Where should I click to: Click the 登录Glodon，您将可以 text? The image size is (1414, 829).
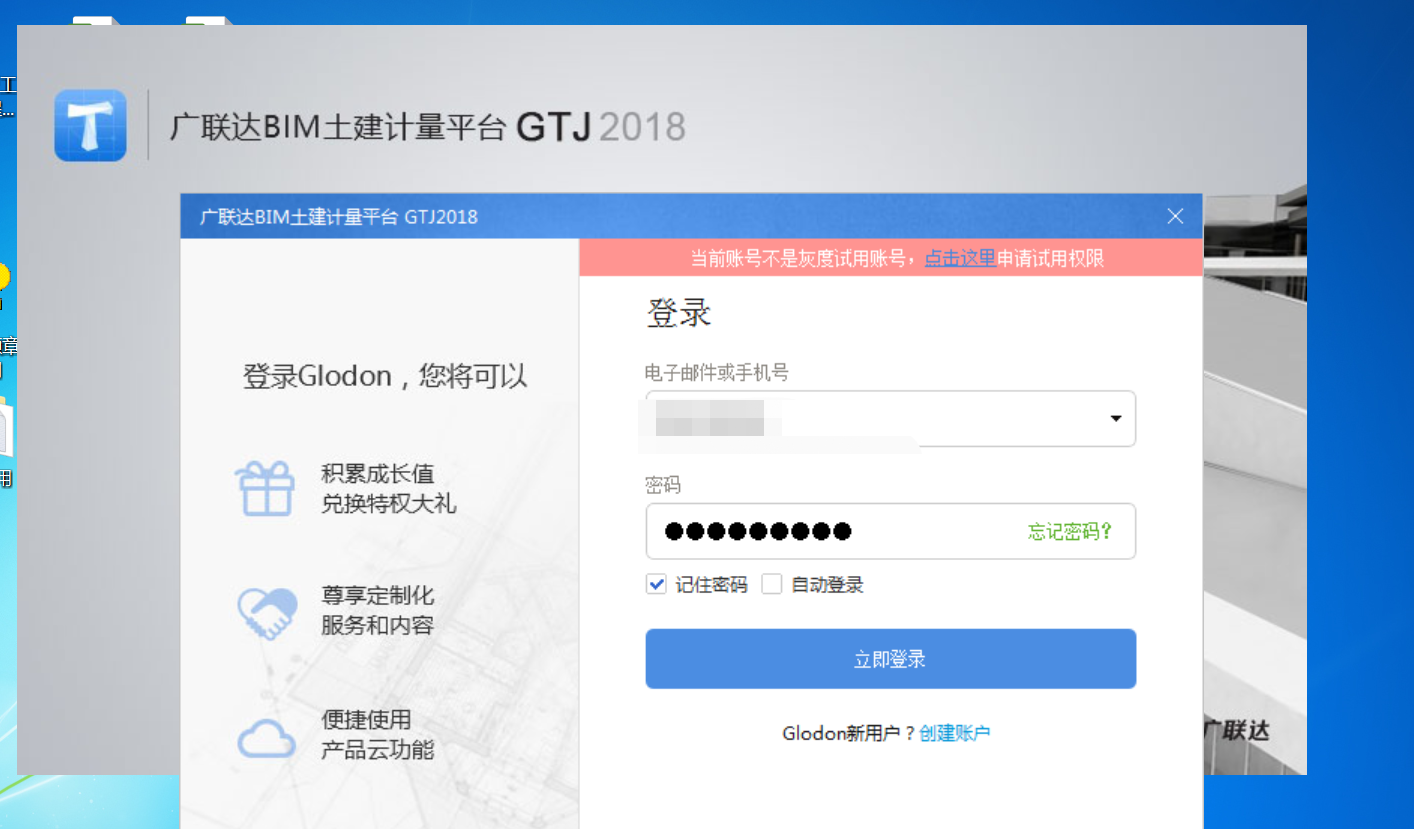tap(385, 376)
